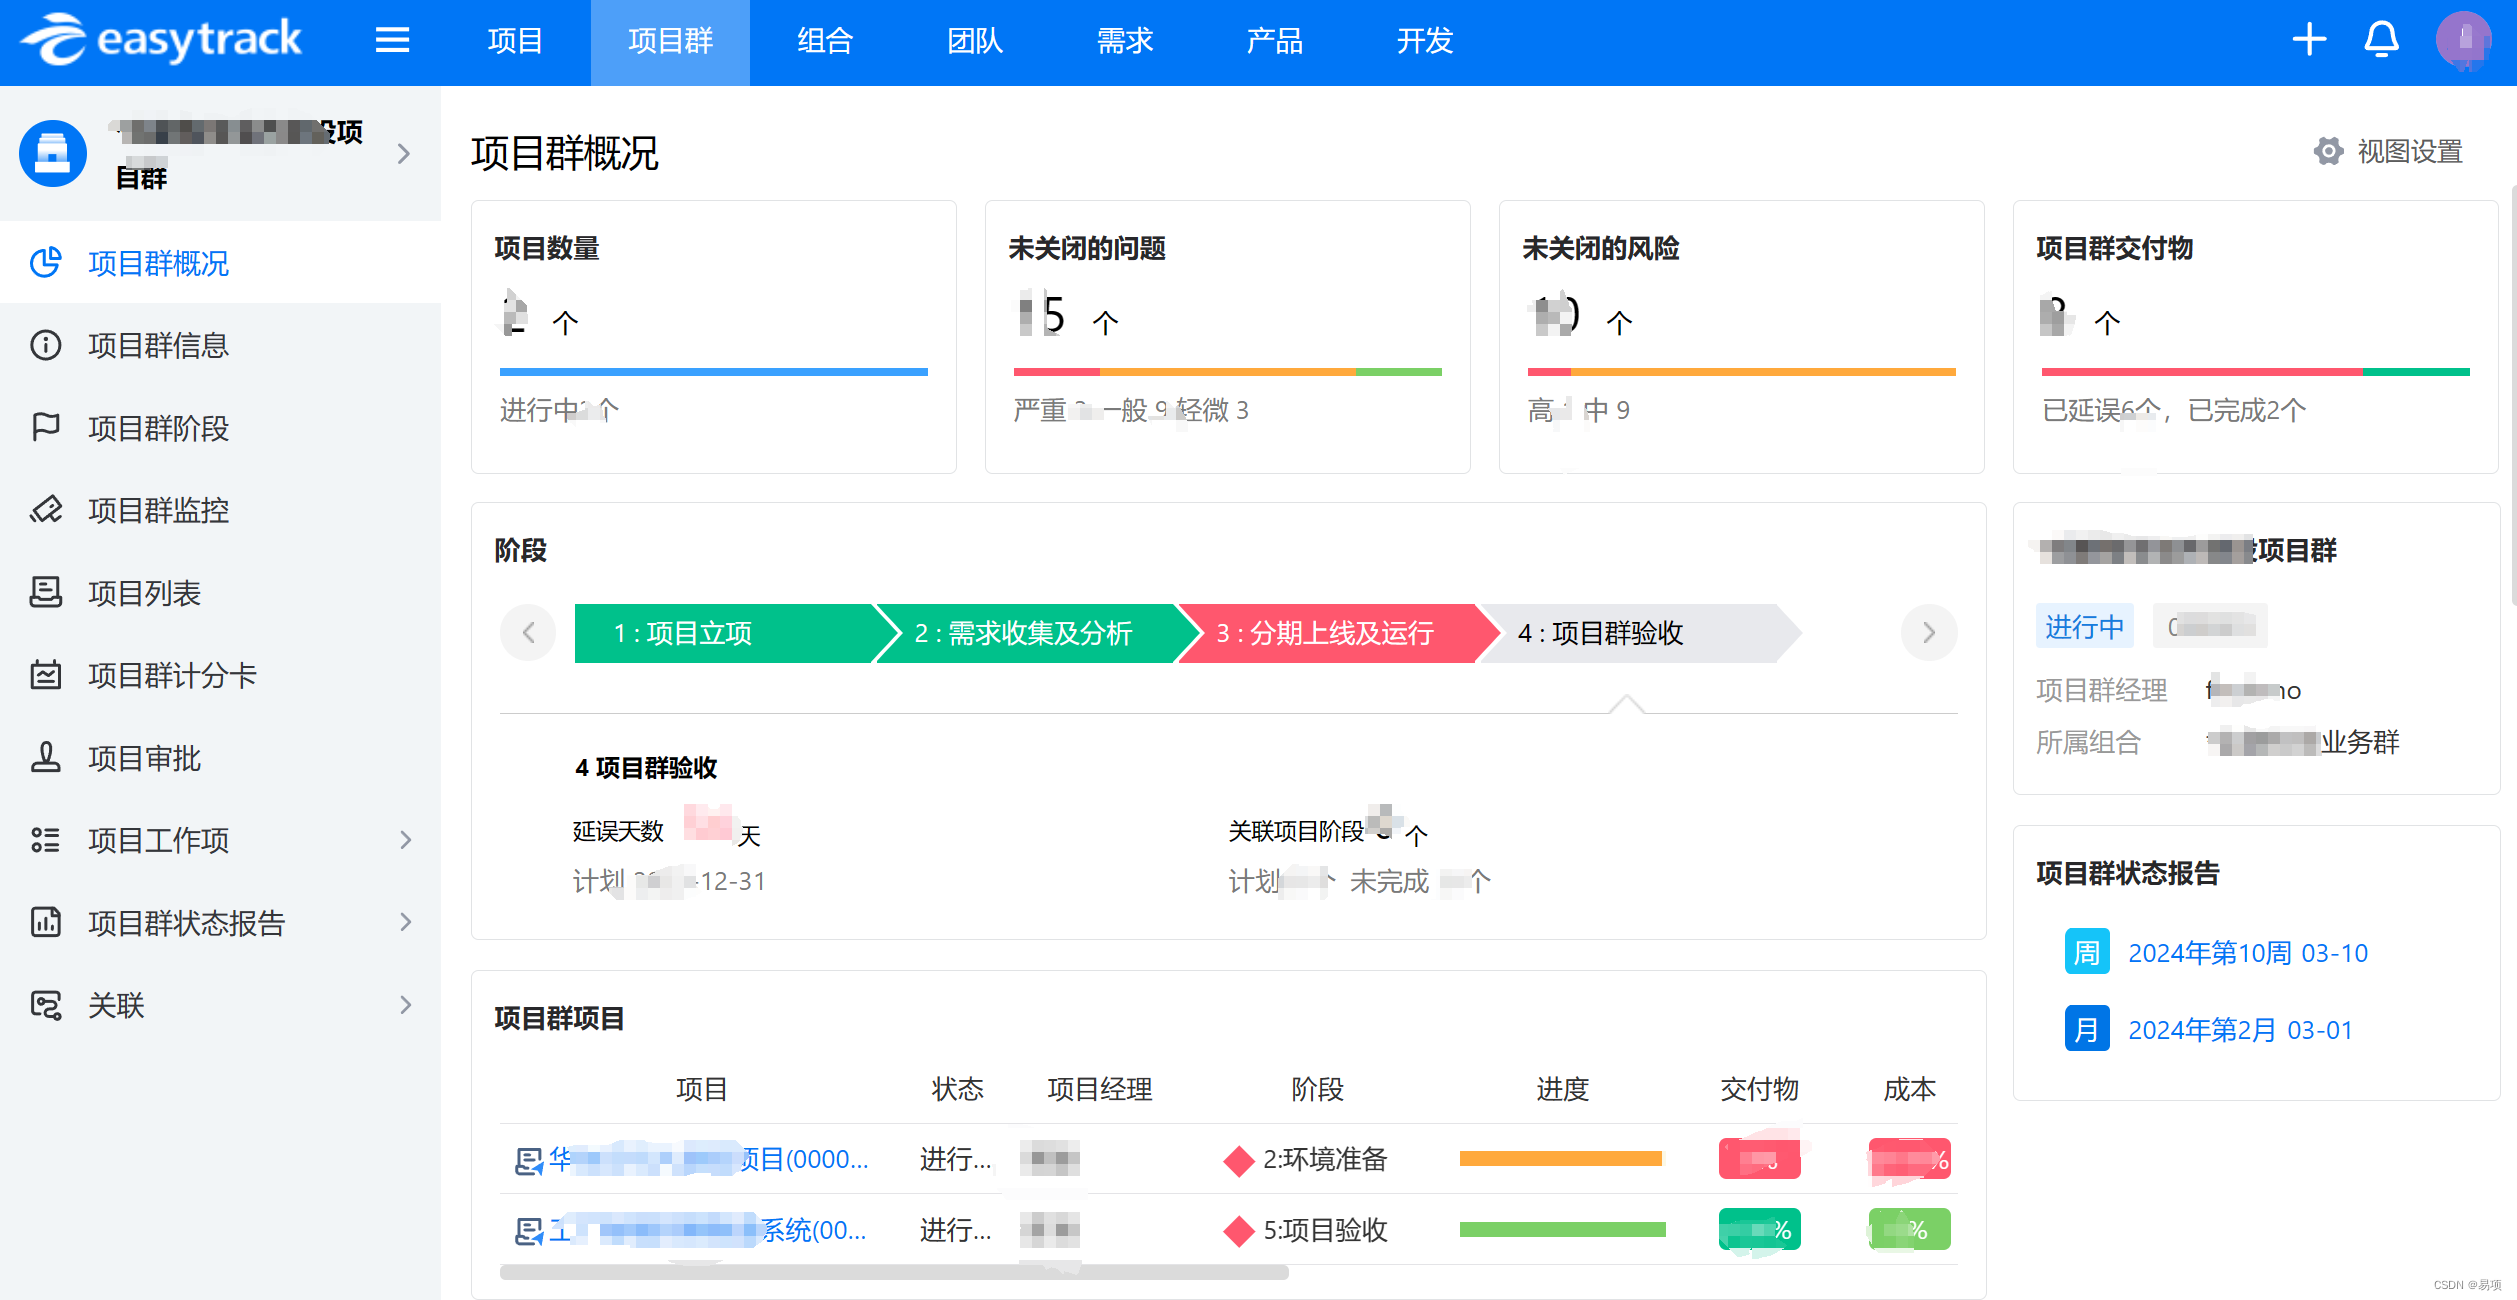This screenshot has width=2517, height=1300.
Task: Open 视图设置 gear settings
Action: (2388, 151)
